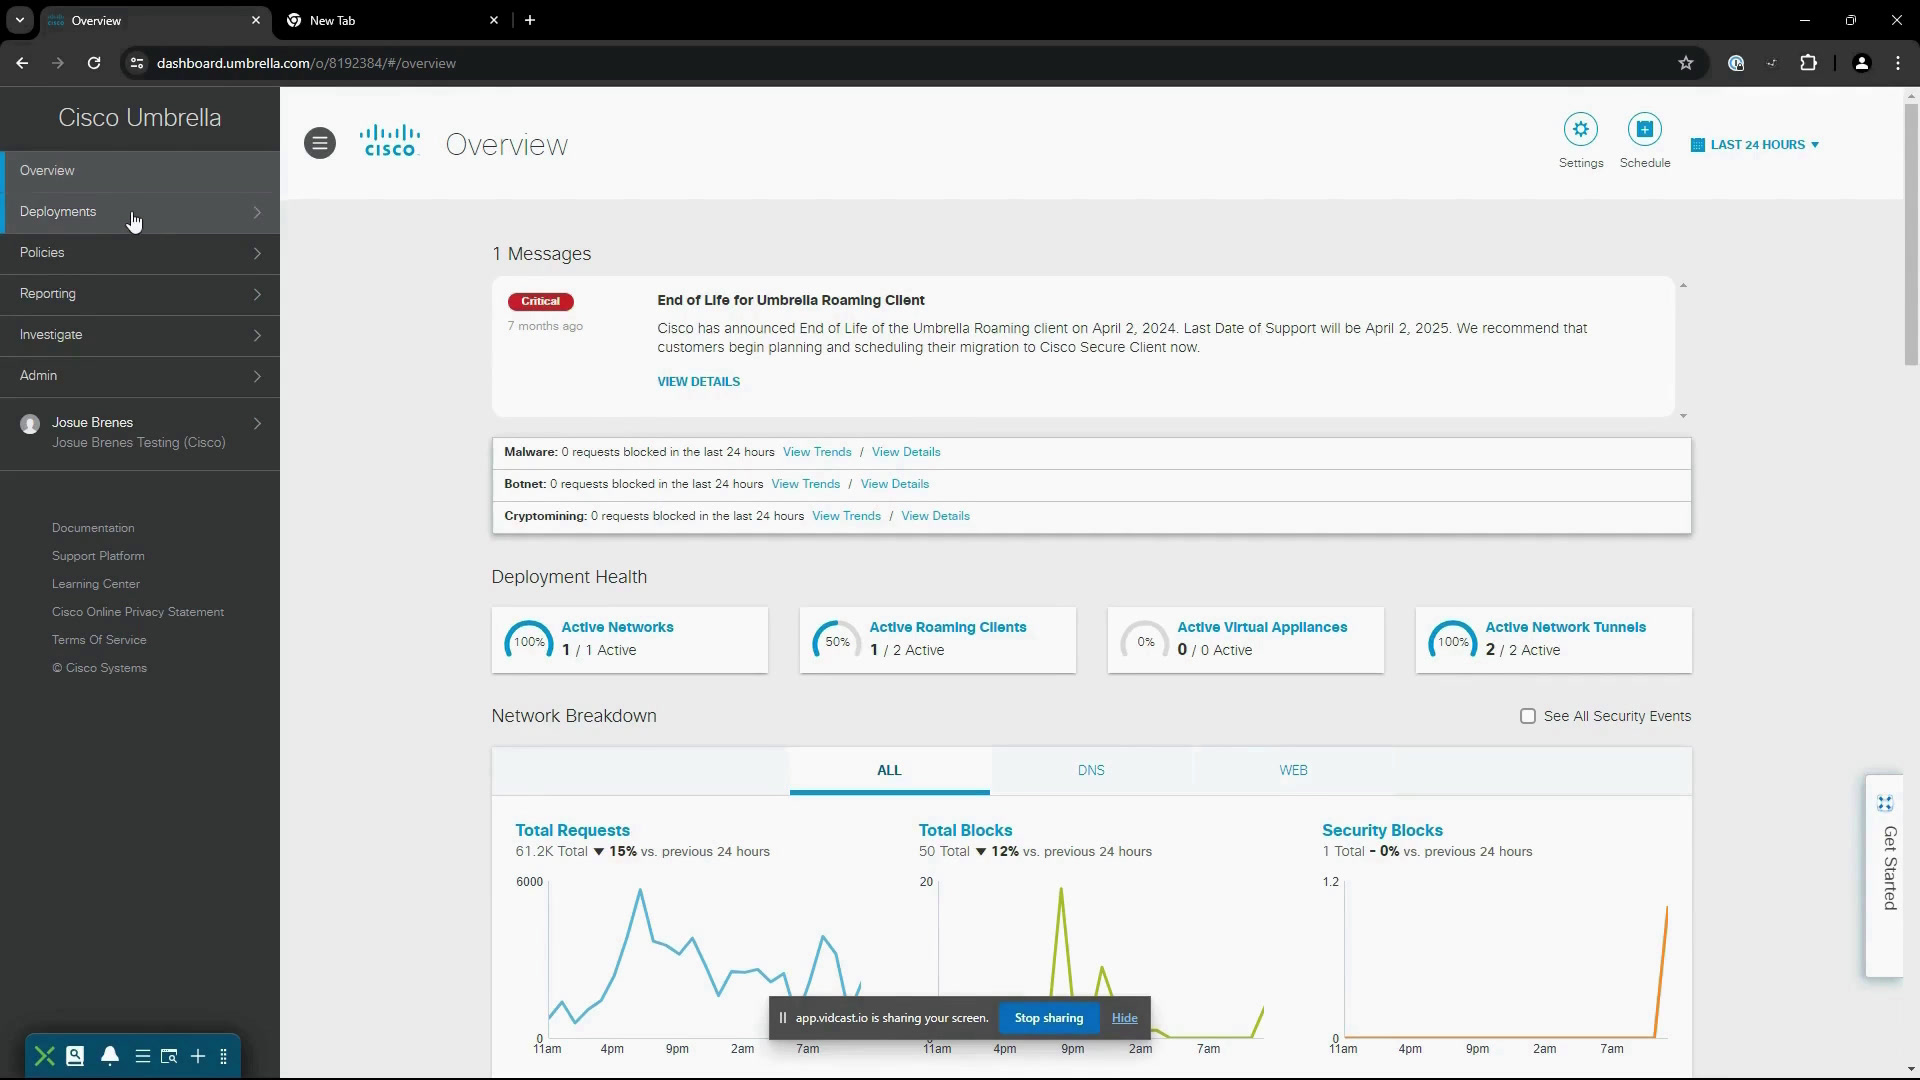Open Active Roaming Clients card
This screenshot has width=1920, height=1080.
938,640
